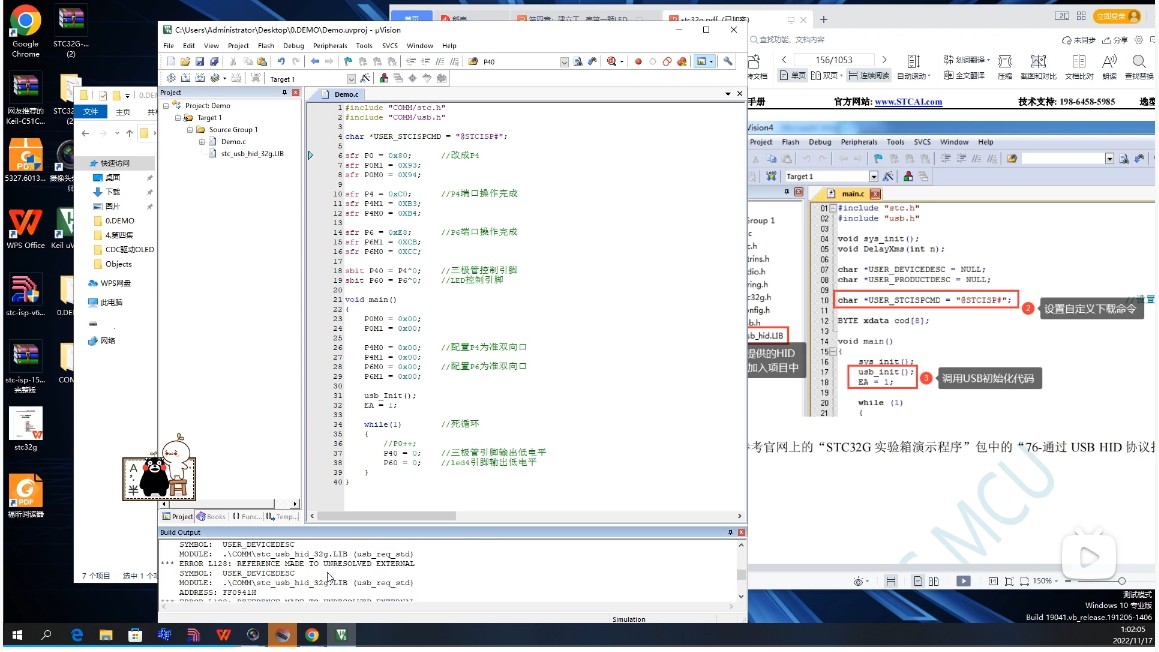Toggle single page view in WPS PDF
The width and height of the screenshot is (1159, 652).
tap(792, 75)
